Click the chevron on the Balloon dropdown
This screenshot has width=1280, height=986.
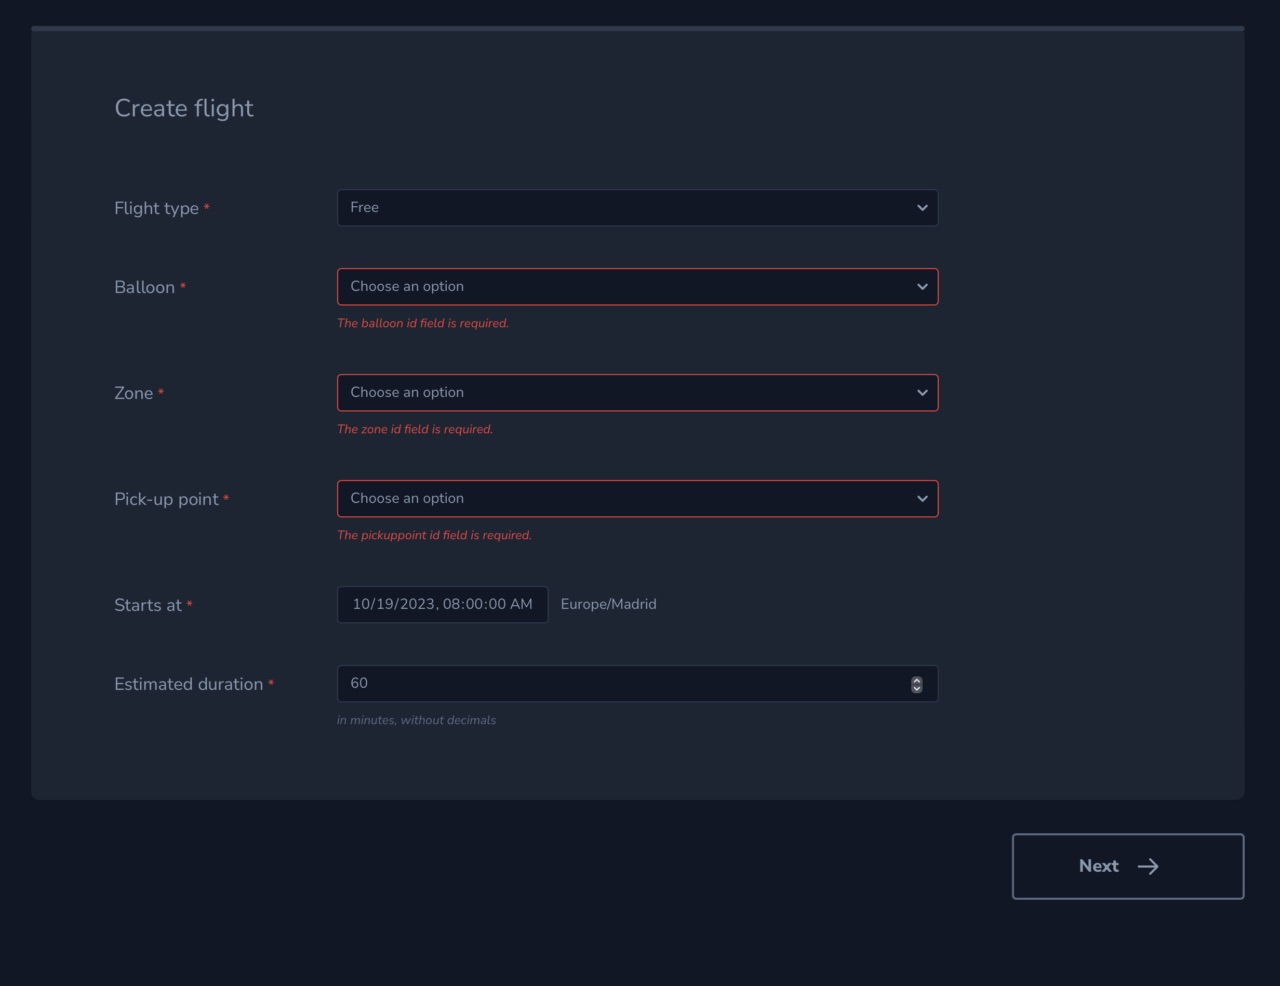[921, 286]
